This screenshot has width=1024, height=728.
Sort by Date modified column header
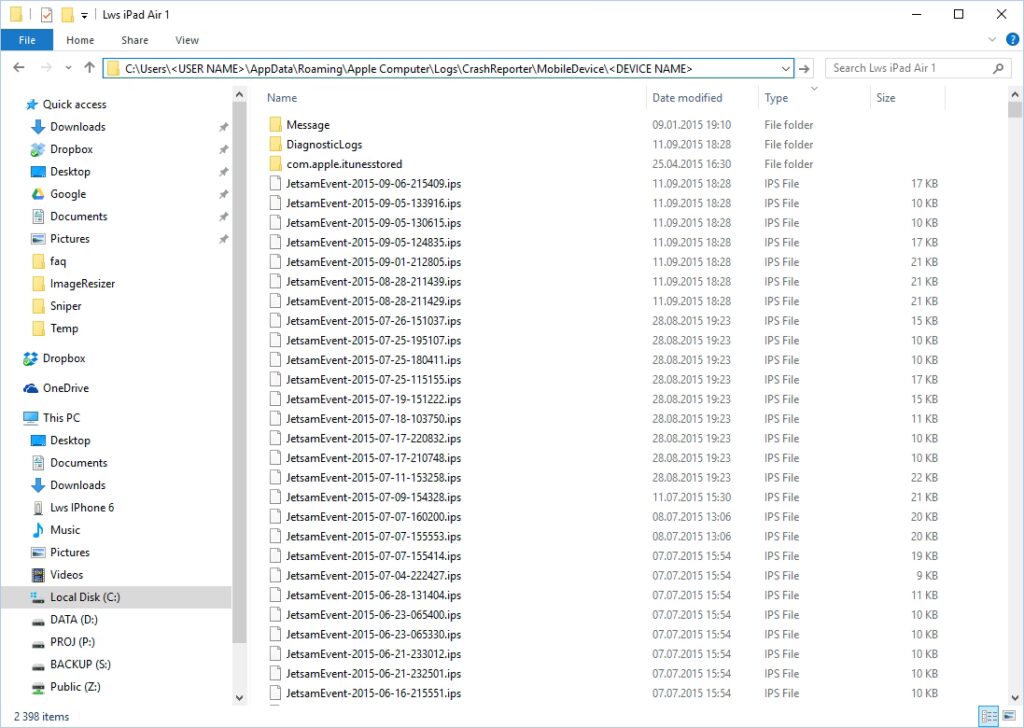pyautogui.click(x=687, y=98)
